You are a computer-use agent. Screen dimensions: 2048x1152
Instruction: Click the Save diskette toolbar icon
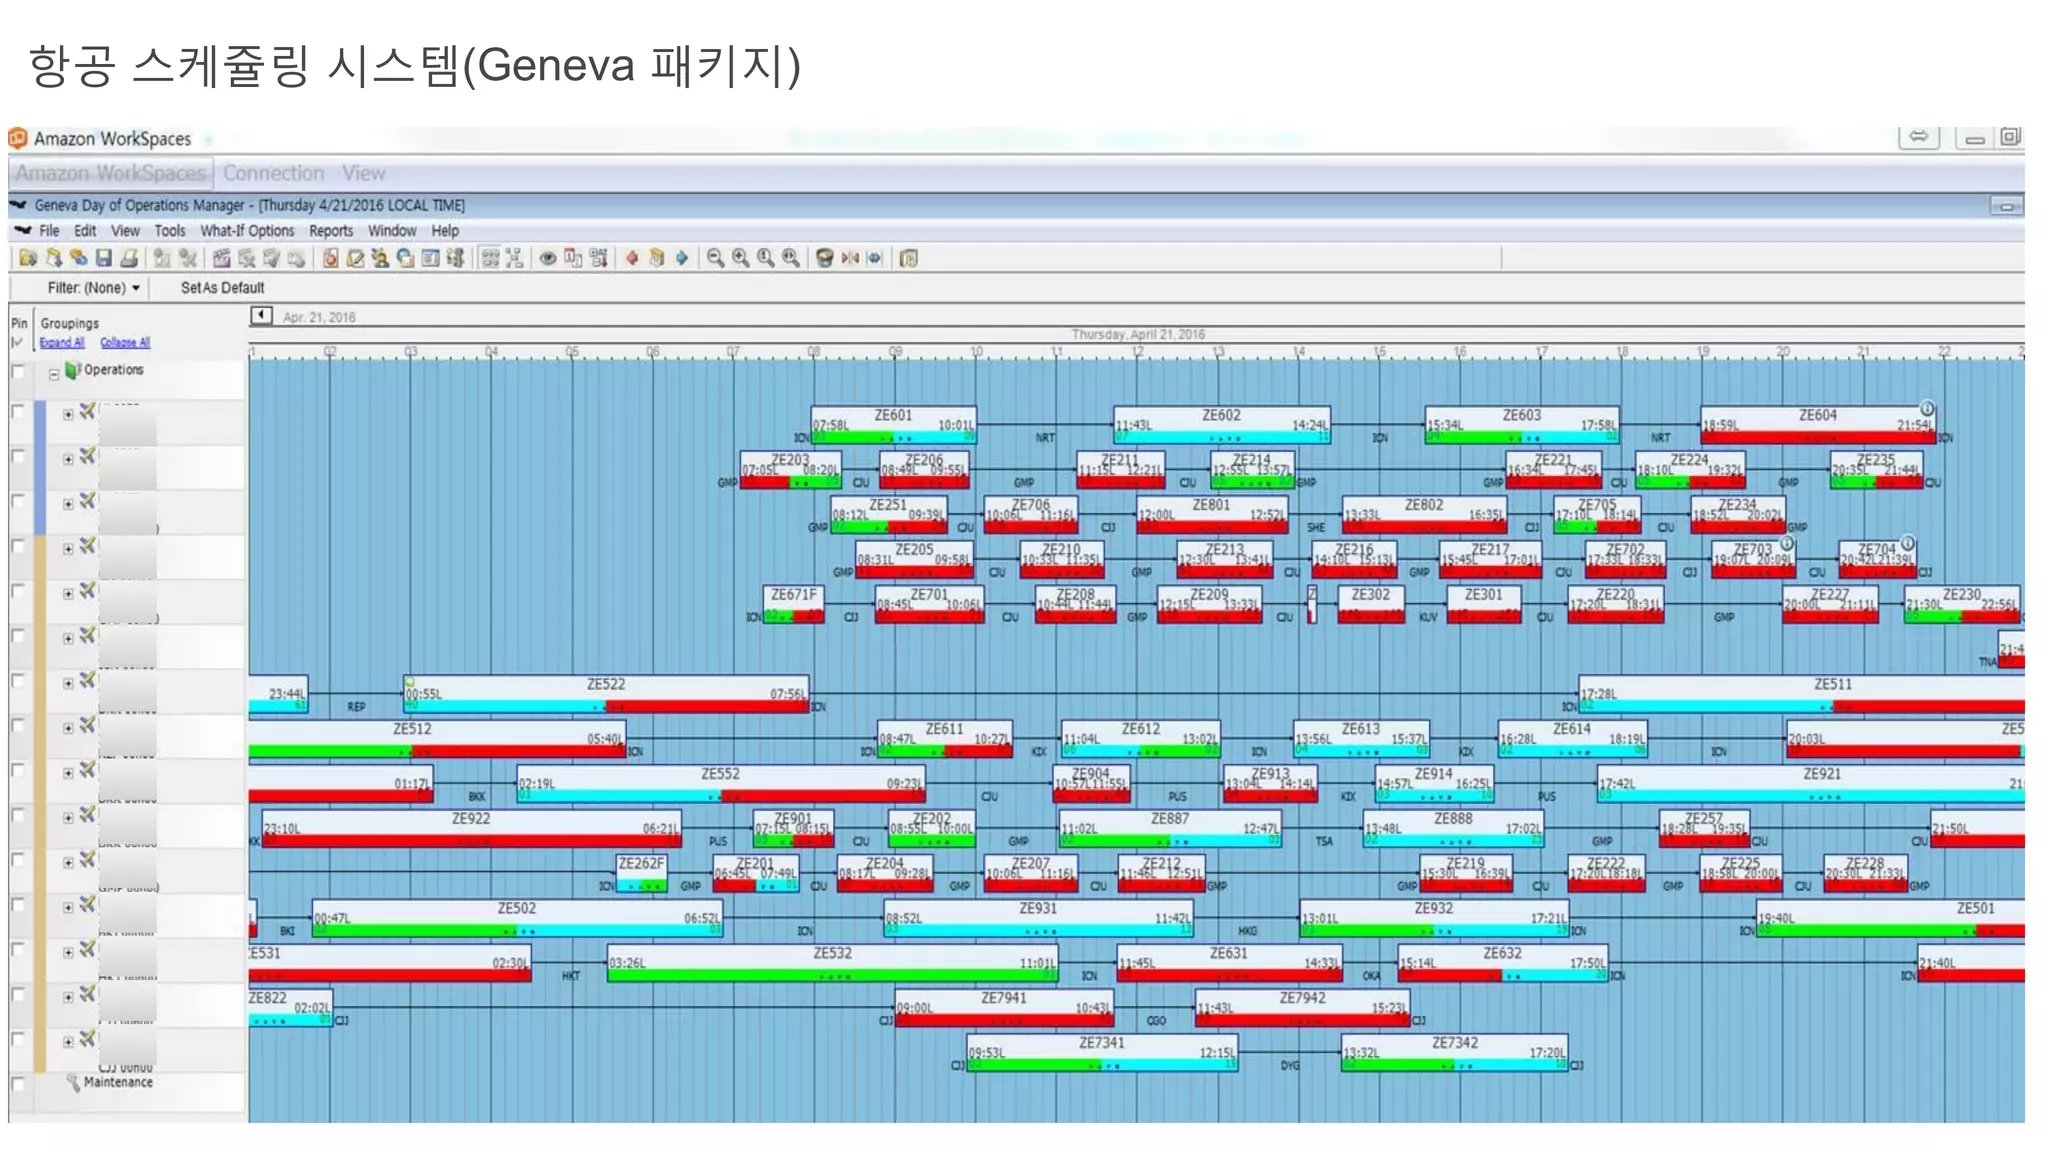[103, 258]
